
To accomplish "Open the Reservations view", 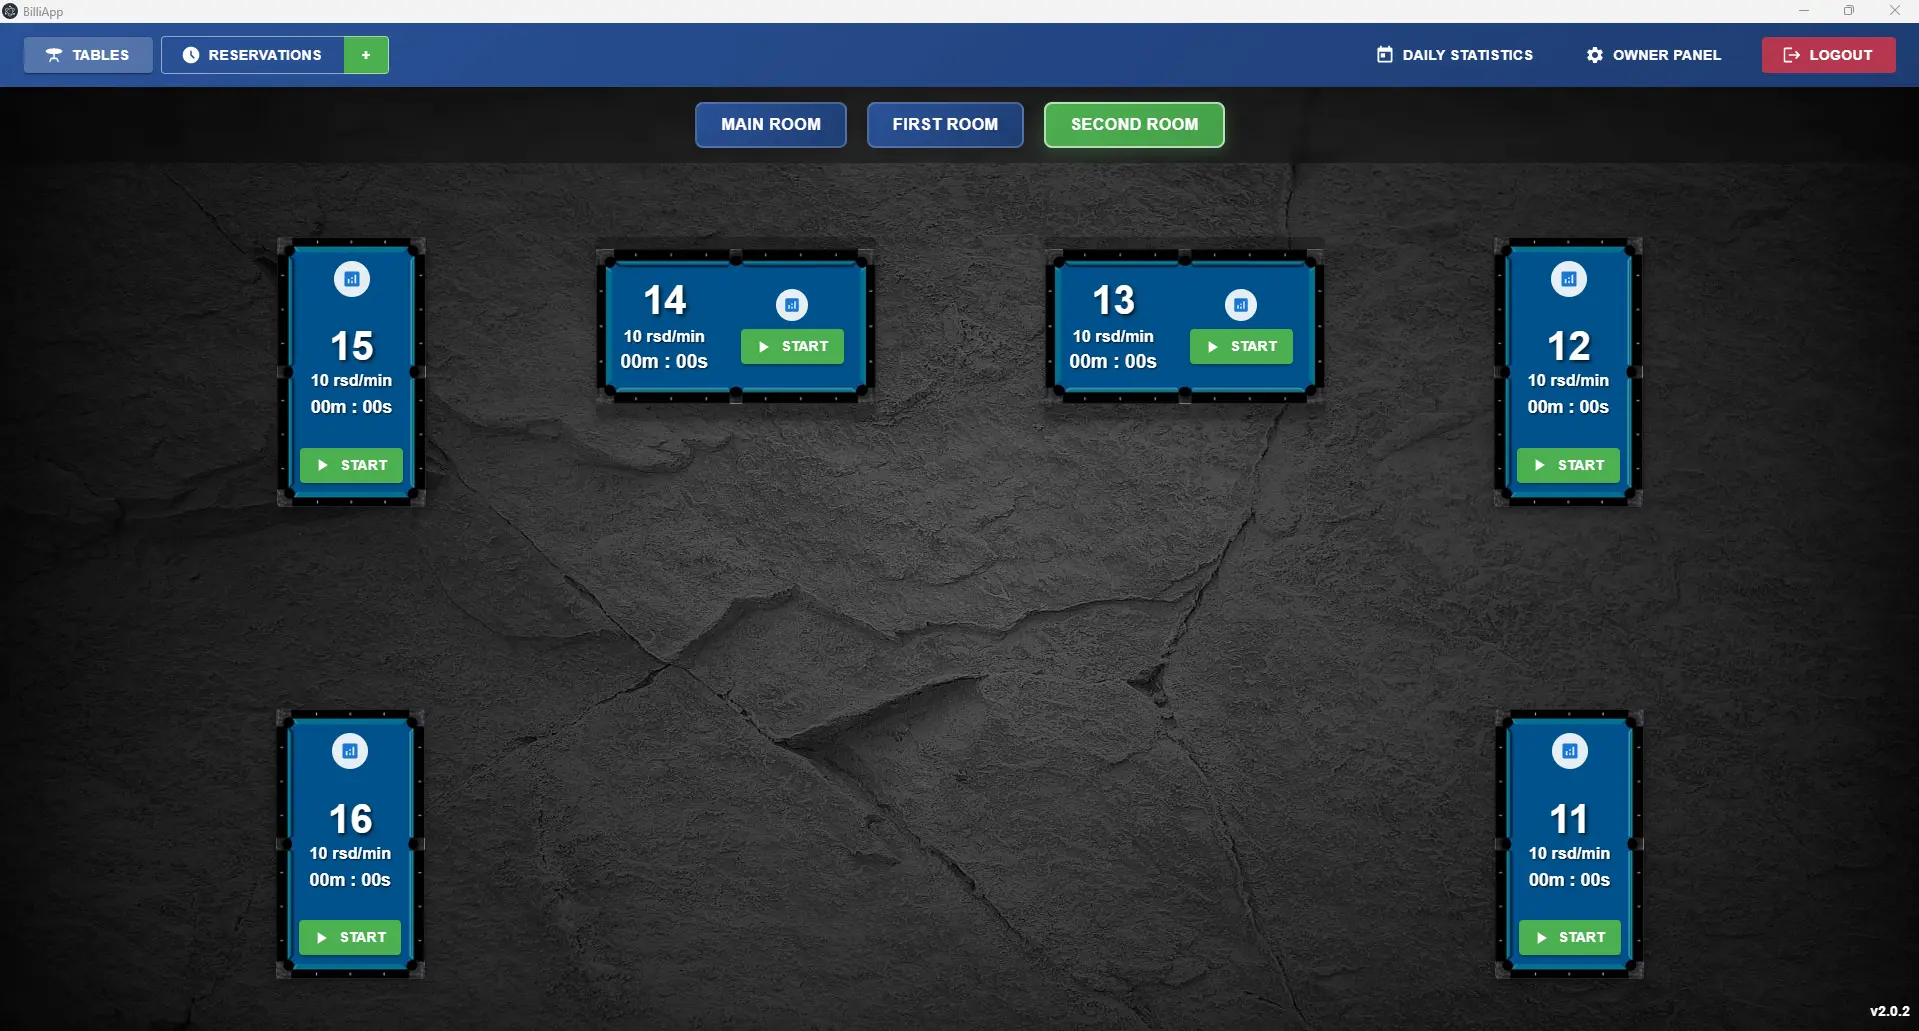I will [x=253, y=55].
